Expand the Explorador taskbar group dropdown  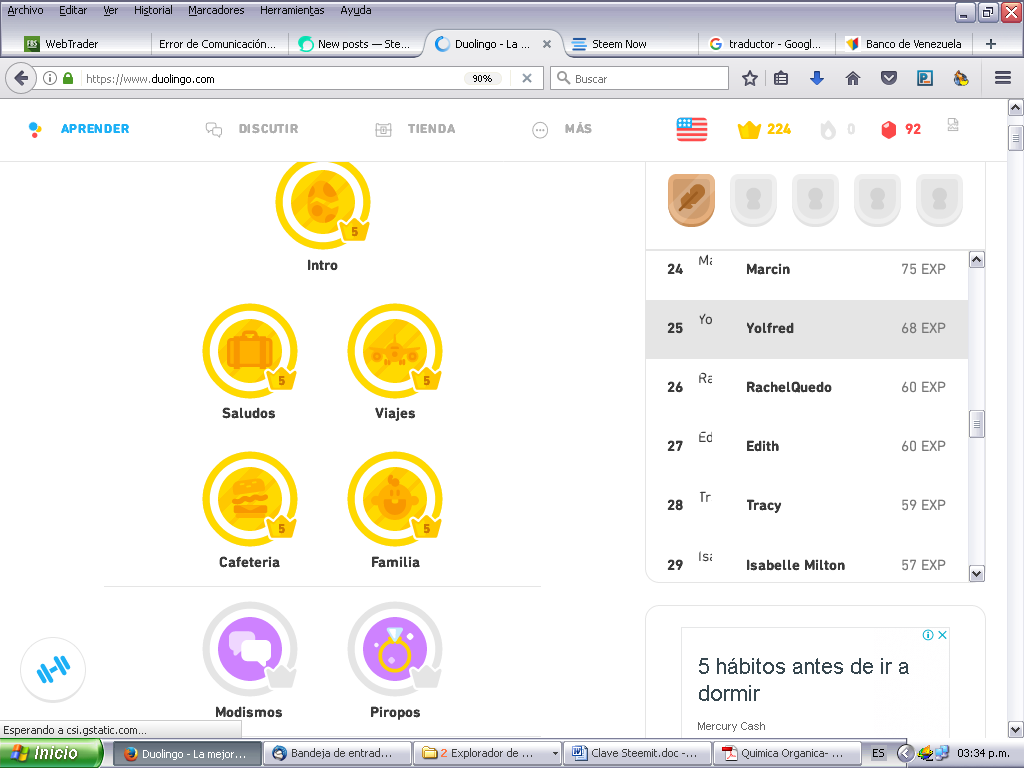click(x=555, y=754)
